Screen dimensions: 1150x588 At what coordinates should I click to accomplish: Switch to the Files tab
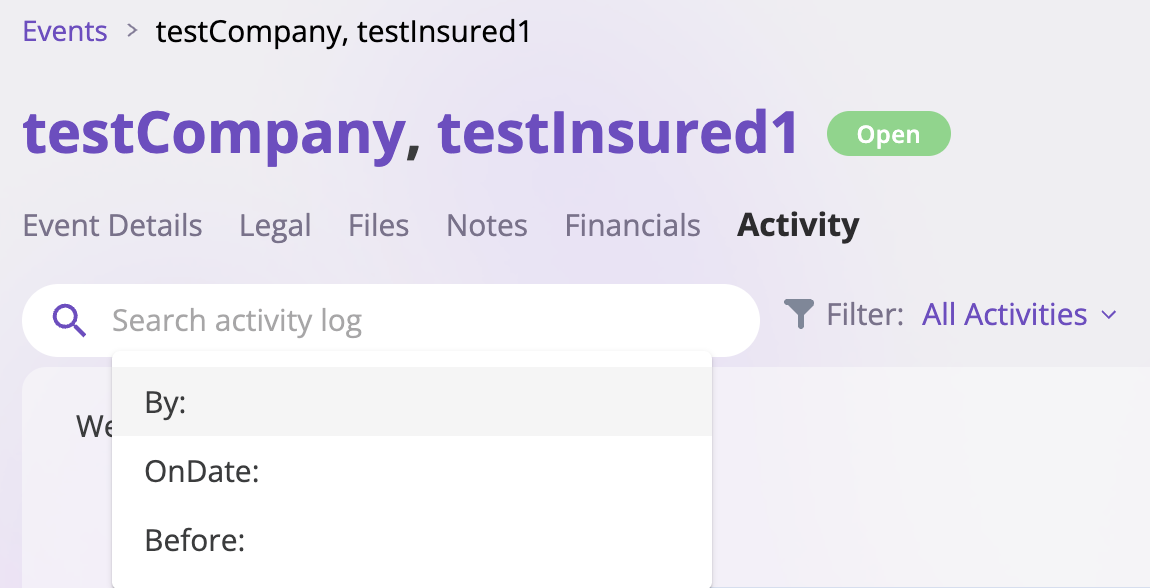point(378,225)
